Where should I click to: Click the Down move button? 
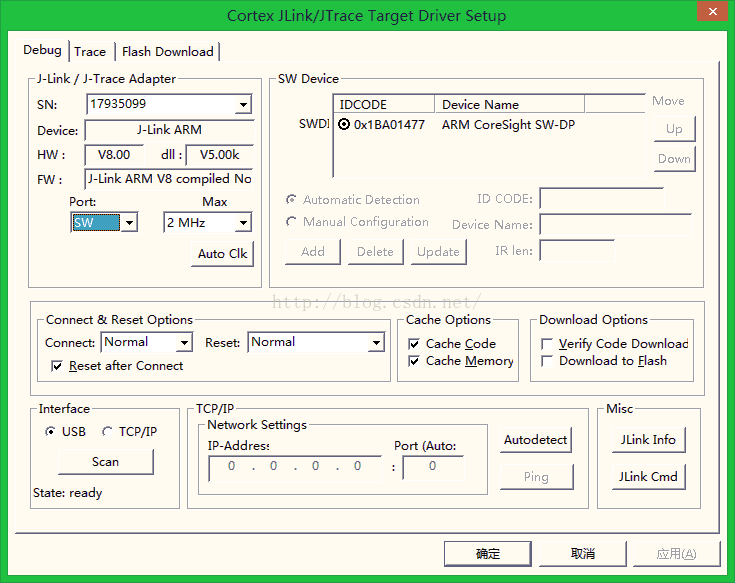[x=674, y=158]
